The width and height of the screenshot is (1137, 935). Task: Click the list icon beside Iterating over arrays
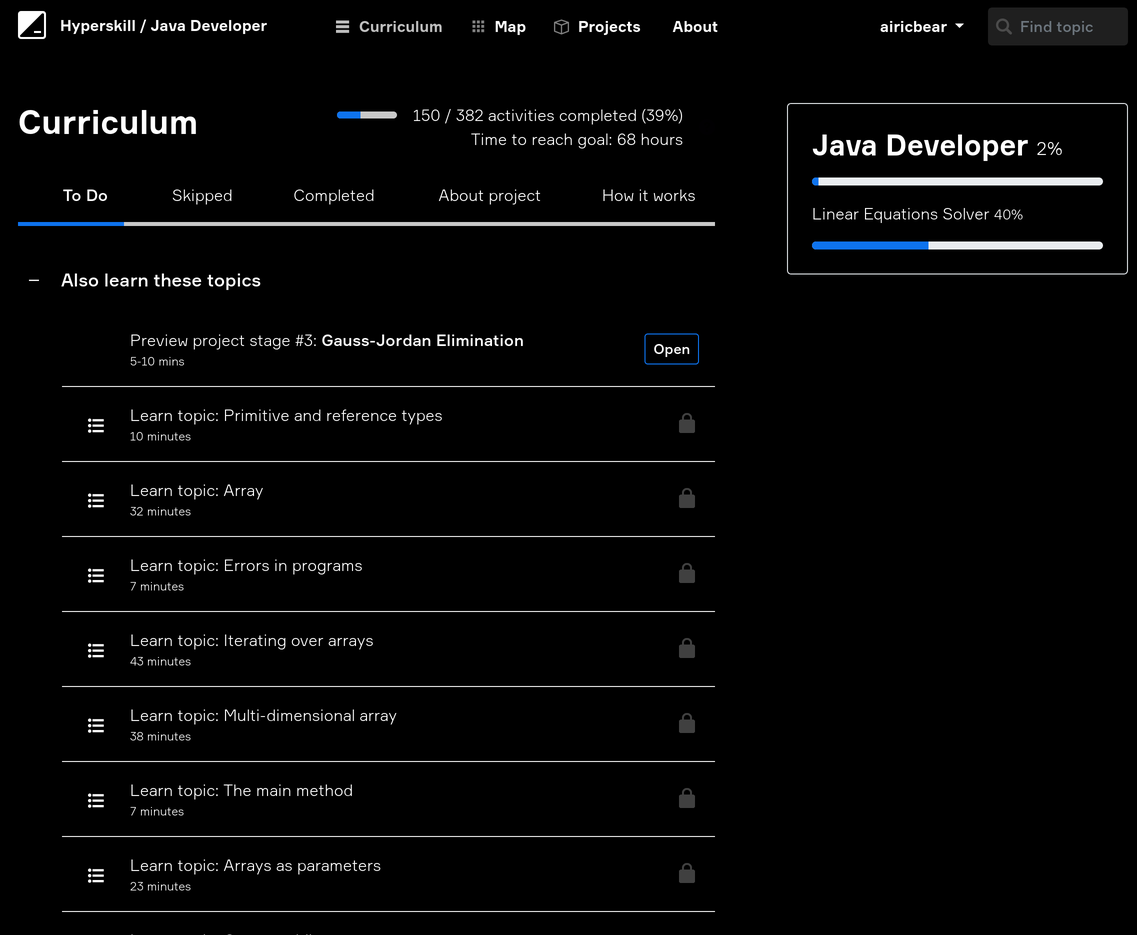(96, 650)
